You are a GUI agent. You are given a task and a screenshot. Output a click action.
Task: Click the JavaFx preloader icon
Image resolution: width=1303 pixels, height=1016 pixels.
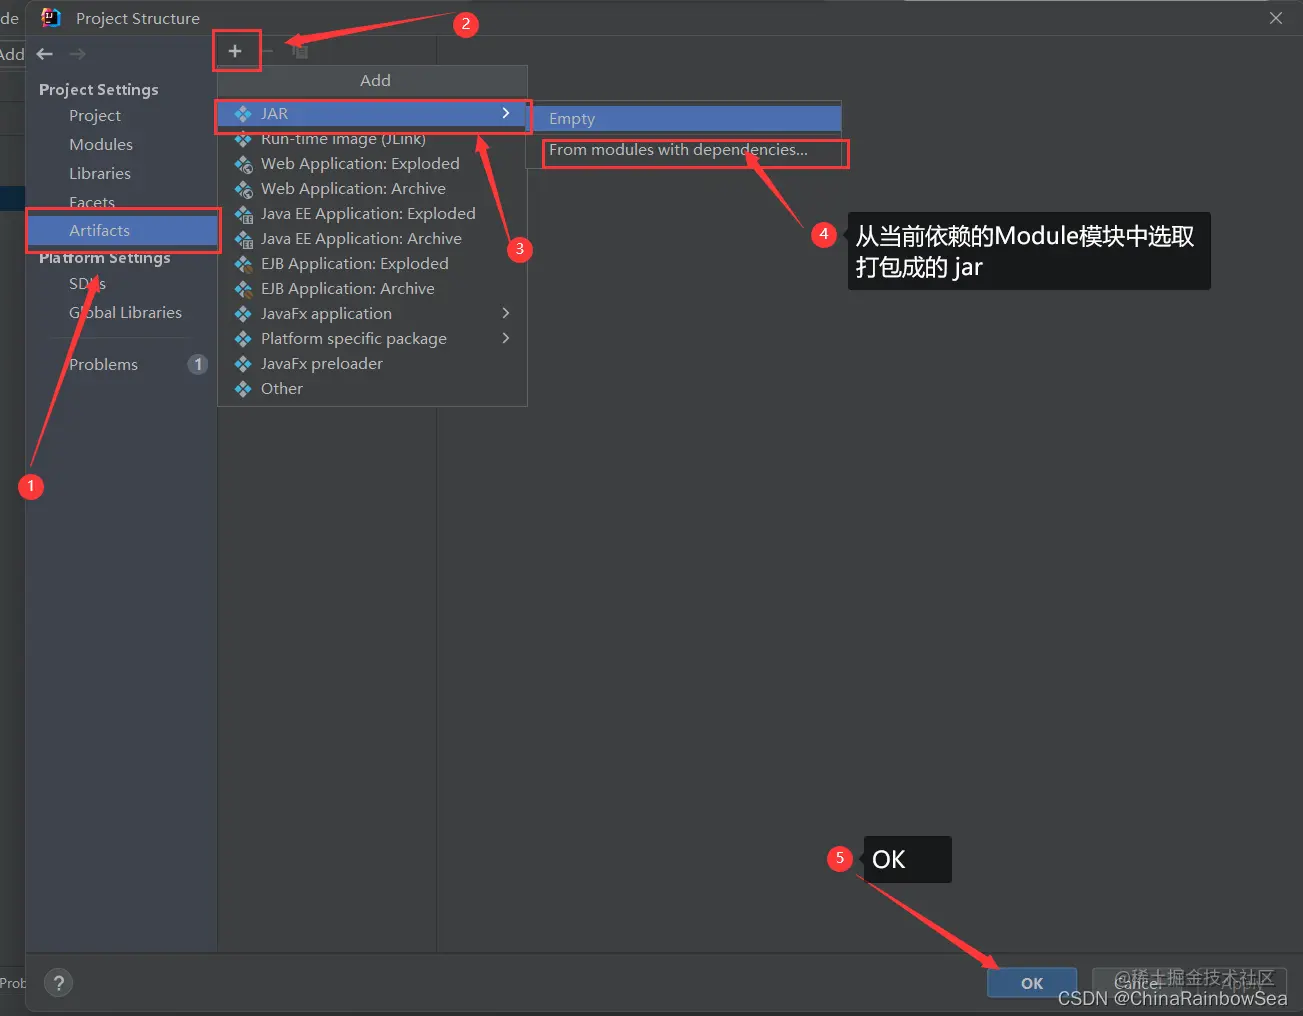243,364
